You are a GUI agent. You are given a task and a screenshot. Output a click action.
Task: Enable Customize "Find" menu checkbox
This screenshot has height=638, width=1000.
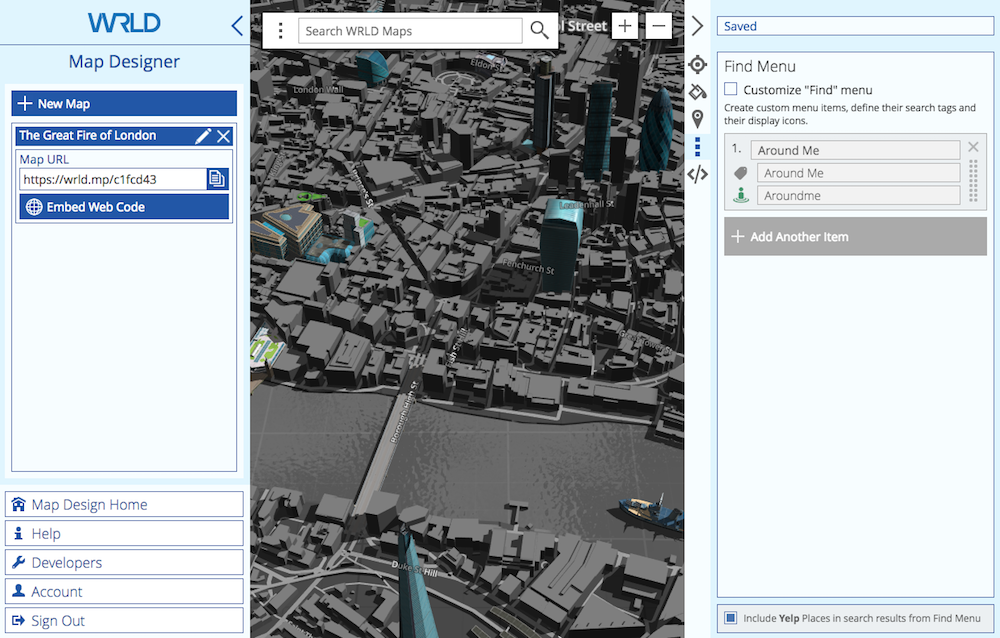(x=731, y=89)
